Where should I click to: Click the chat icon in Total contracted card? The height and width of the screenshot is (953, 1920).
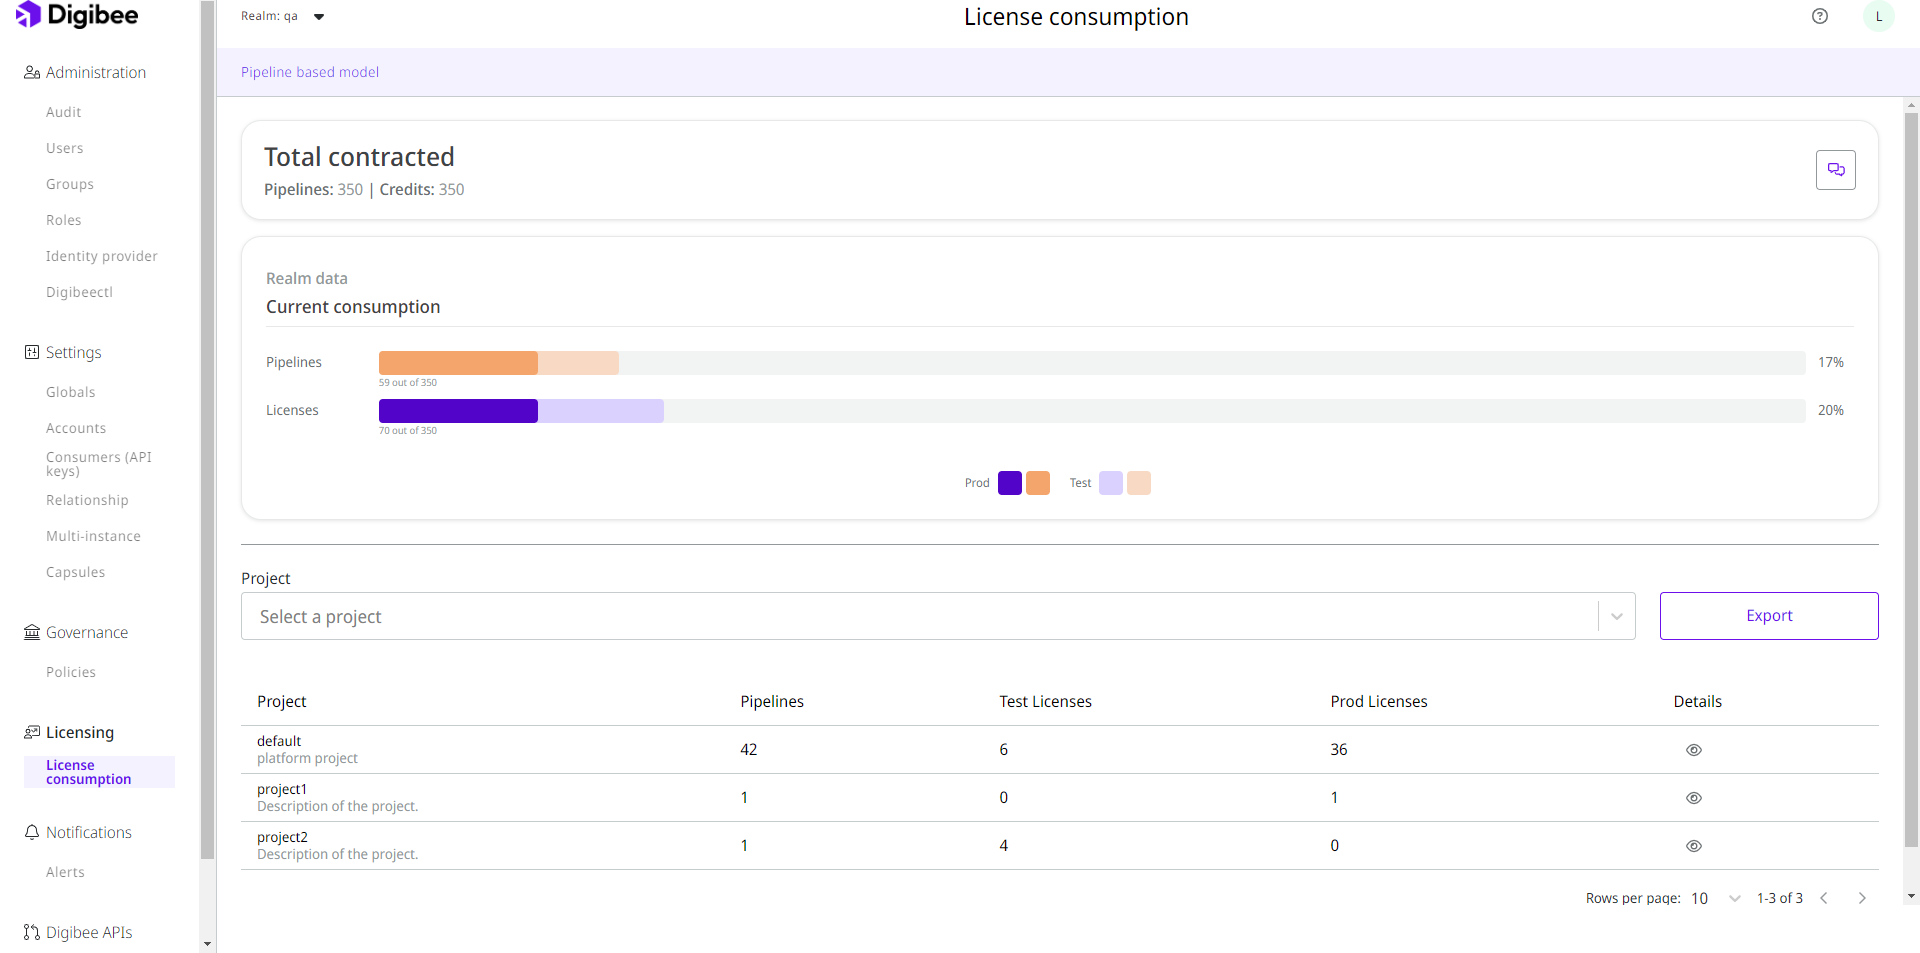[1835, 170]
